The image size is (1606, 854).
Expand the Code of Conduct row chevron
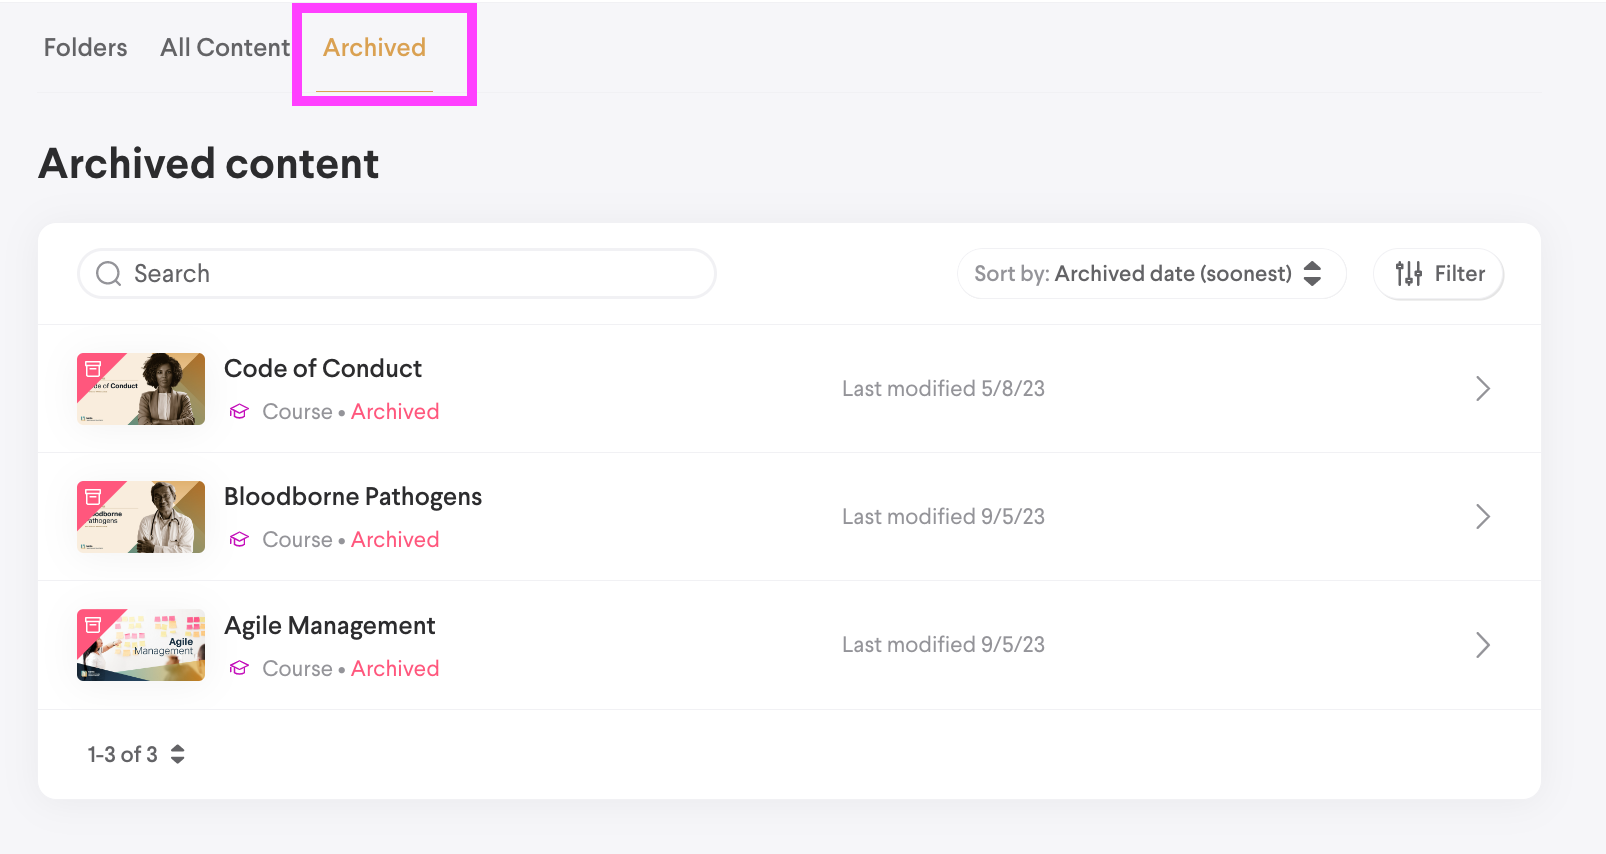click(x=1483, y=388)
